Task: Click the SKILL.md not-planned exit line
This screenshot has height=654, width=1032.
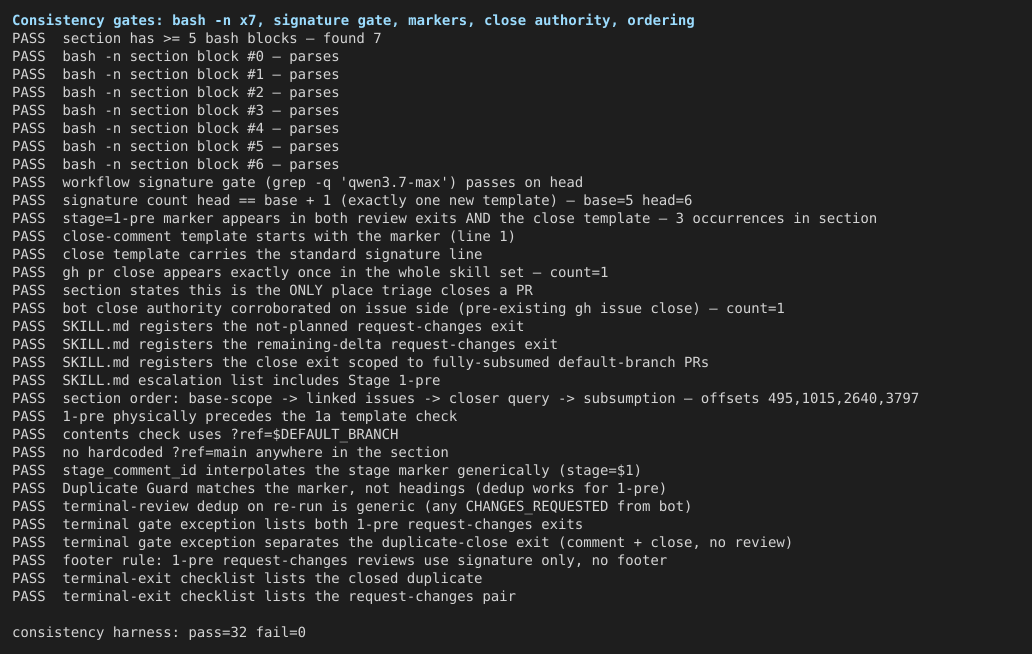Action: tap(268, 326)
